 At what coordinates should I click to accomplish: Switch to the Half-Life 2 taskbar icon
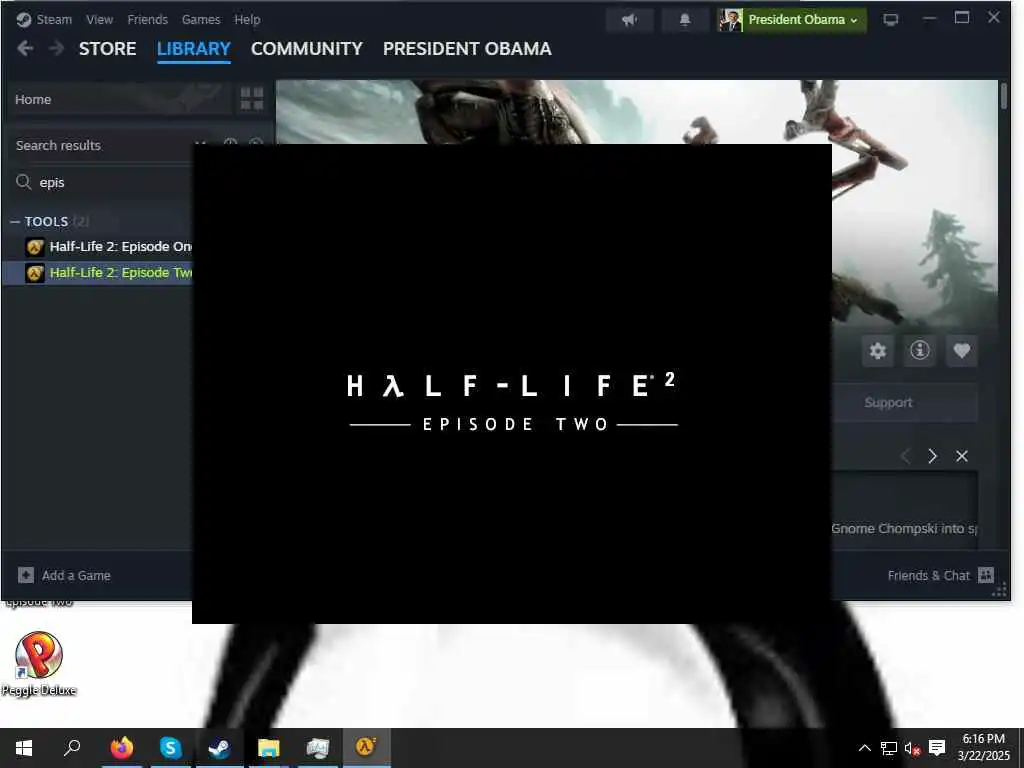point(366,748)
